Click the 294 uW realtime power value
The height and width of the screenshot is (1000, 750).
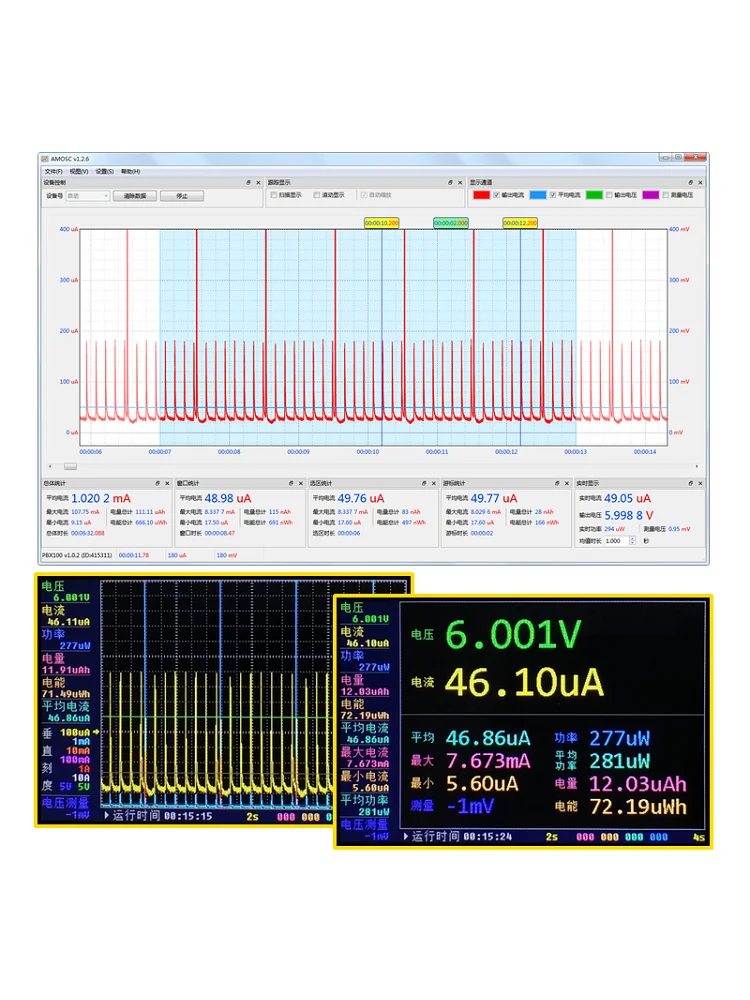tap(614, 529)
